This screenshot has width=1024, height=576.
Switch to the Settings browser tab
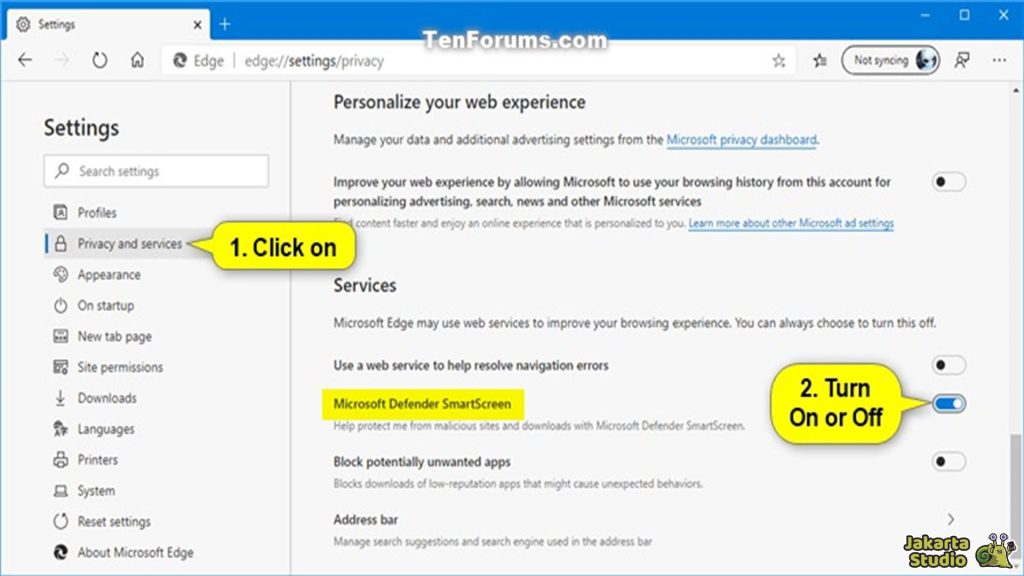pos(90,24)
